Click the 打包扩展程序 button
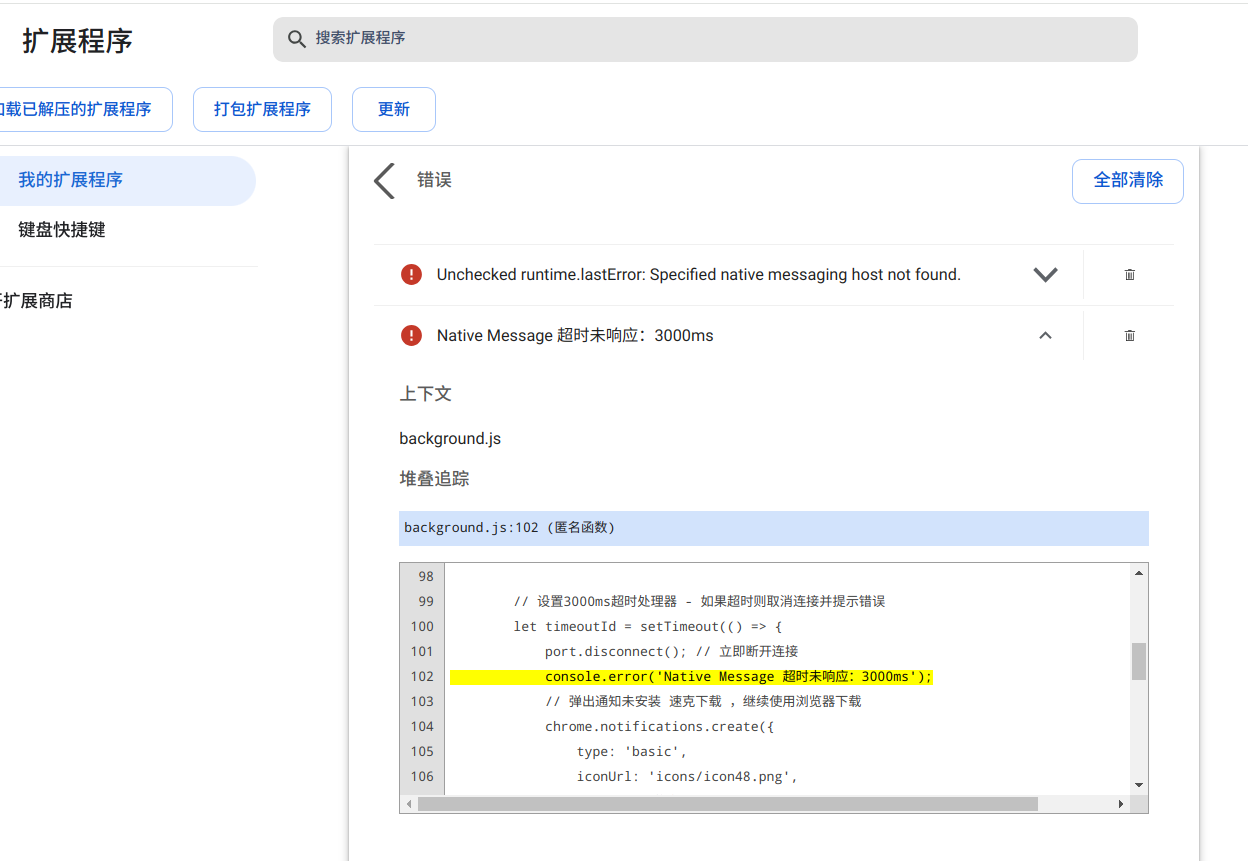 [x=262, y=109]
